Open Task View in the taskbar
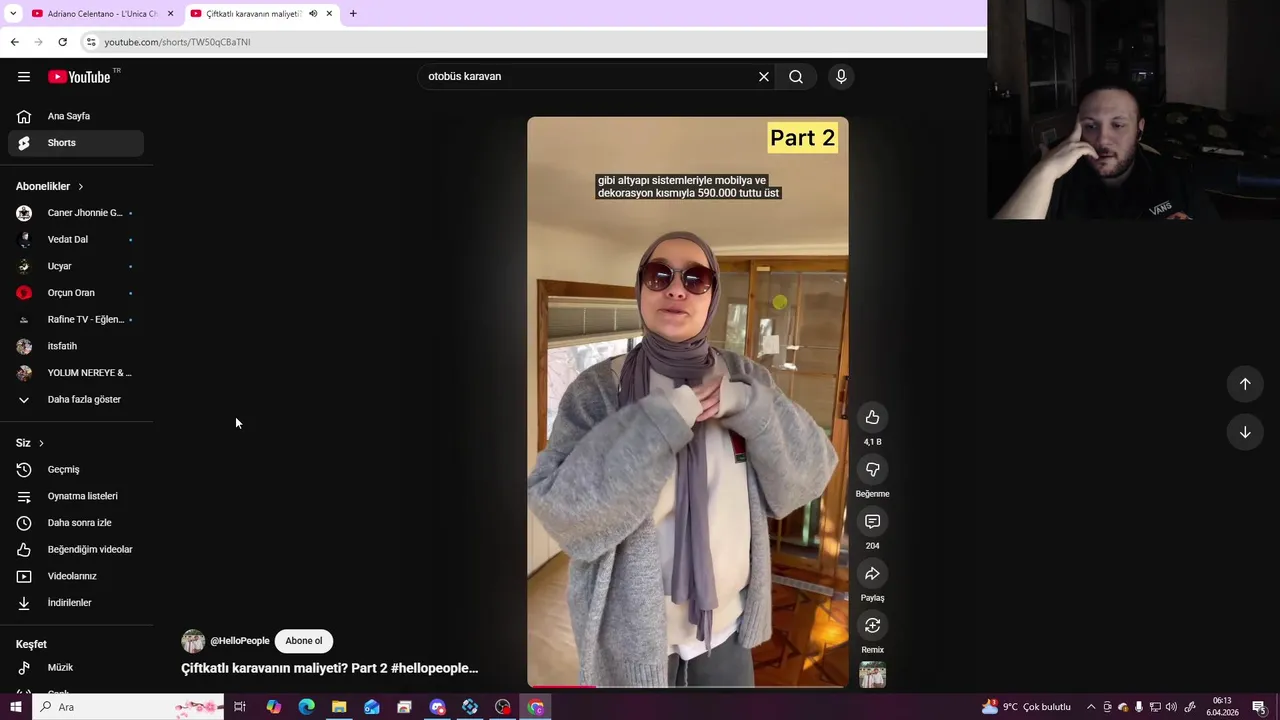 (240, 707)
